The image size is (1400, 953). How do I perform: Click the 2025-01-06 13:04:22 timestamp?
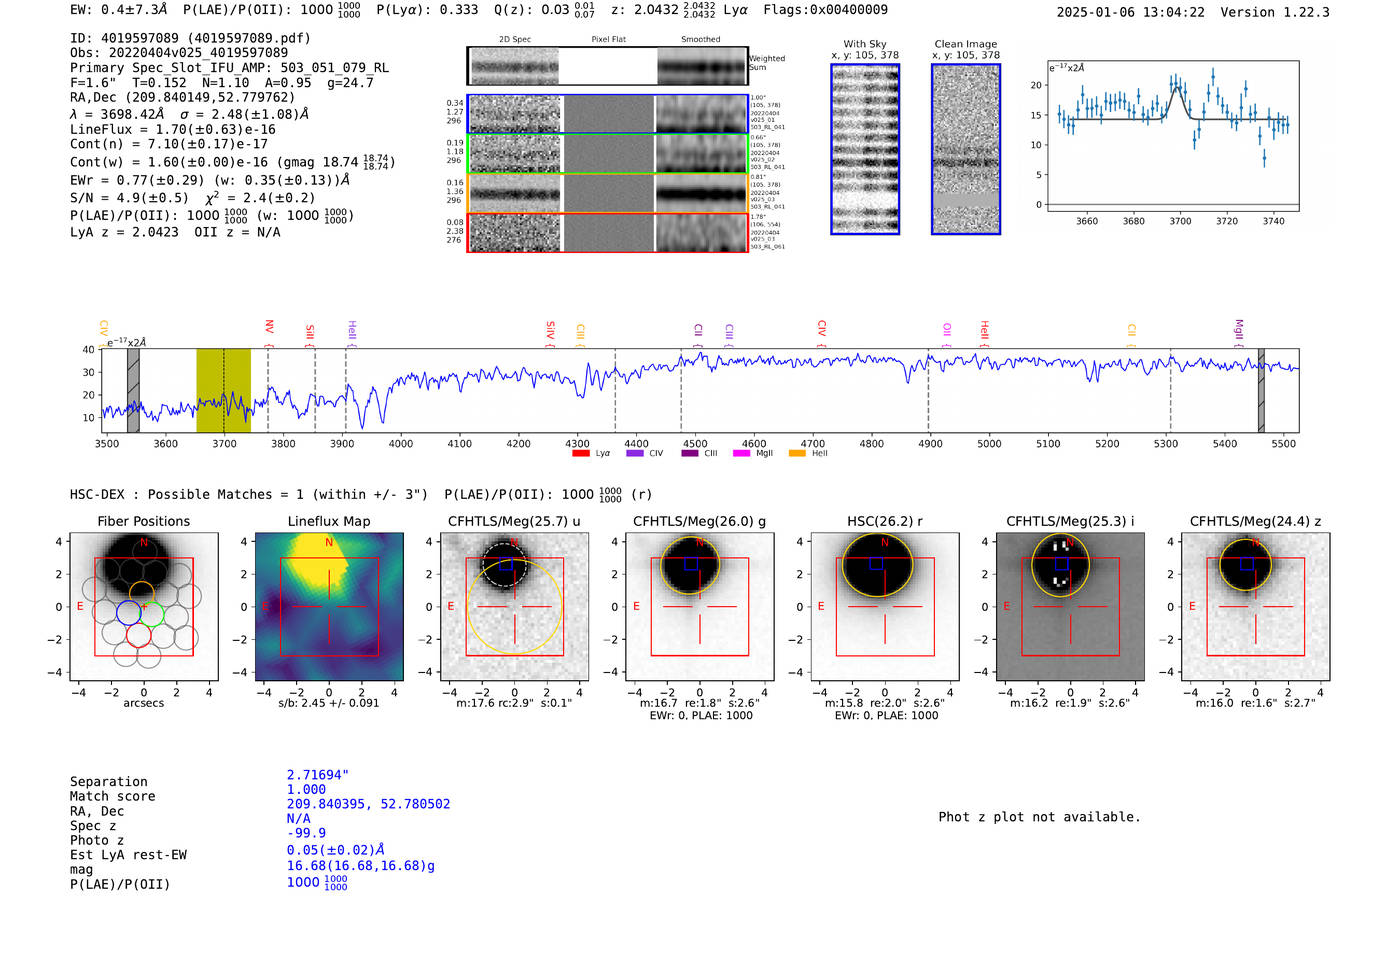[1131, 12]
